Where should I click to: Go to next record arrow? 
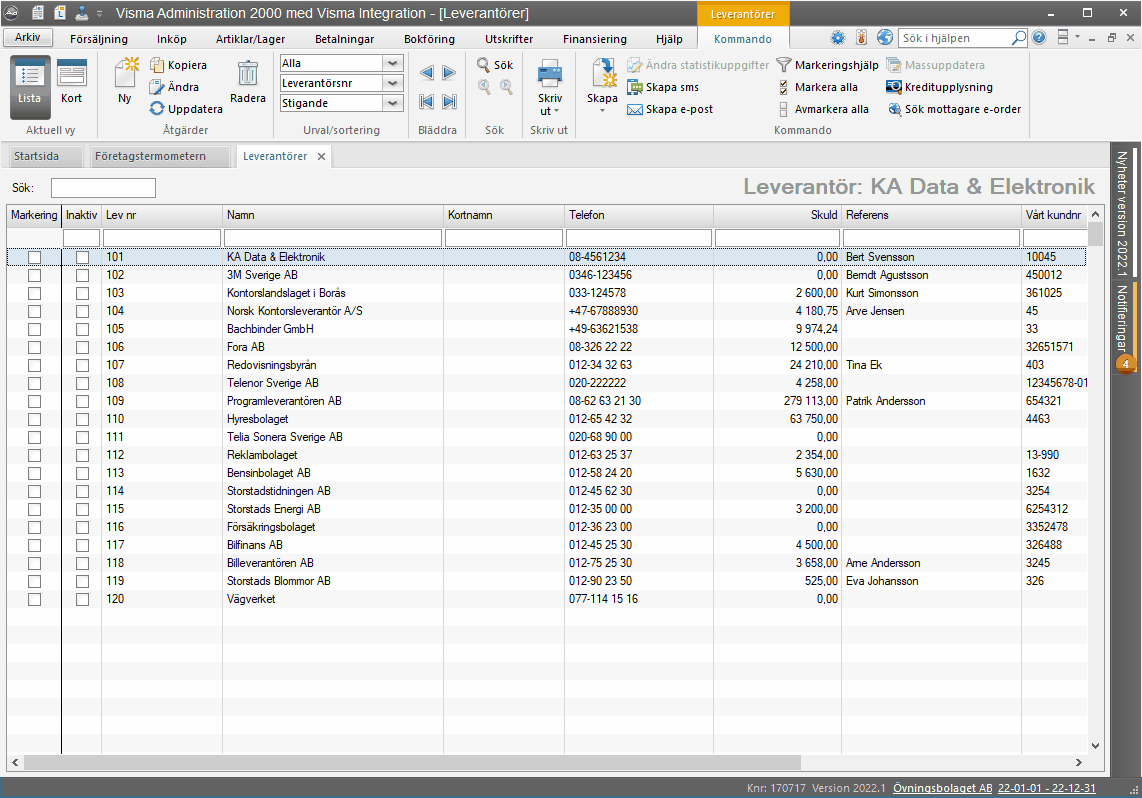[x=449, y=72]
